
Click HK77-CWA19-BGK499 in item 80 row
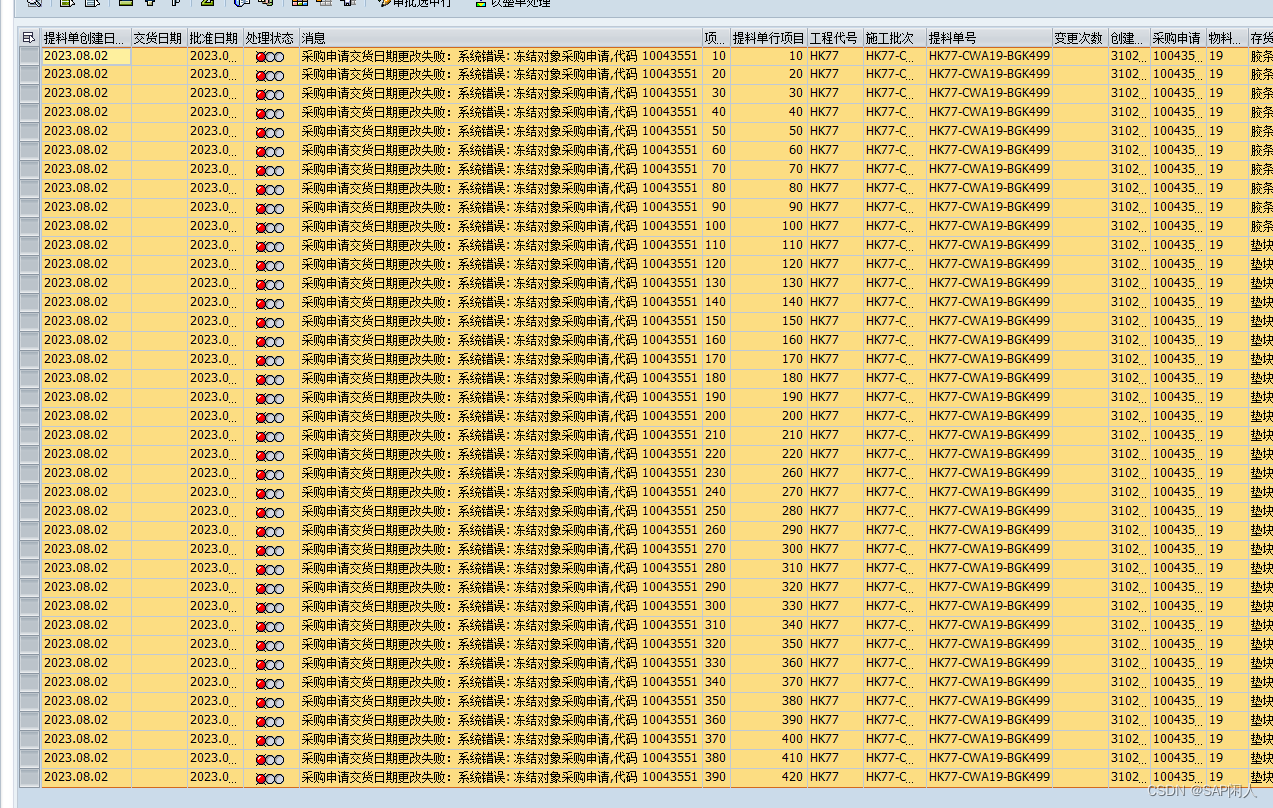pos(989,188)
